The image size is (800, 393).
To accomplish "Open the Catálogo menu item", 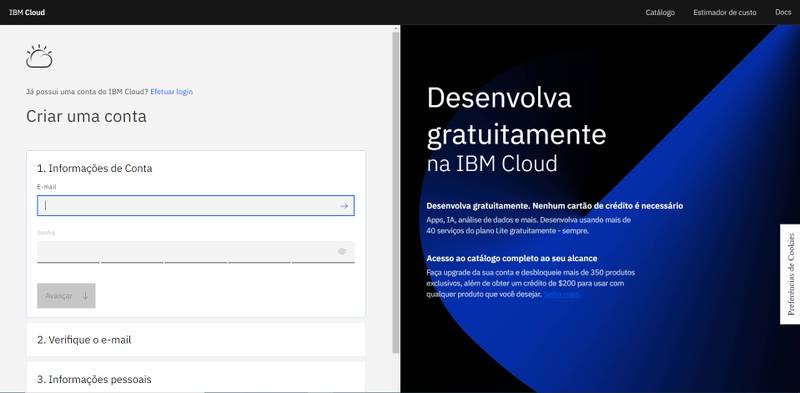I will pyautogui.click(x=660, y=12).
